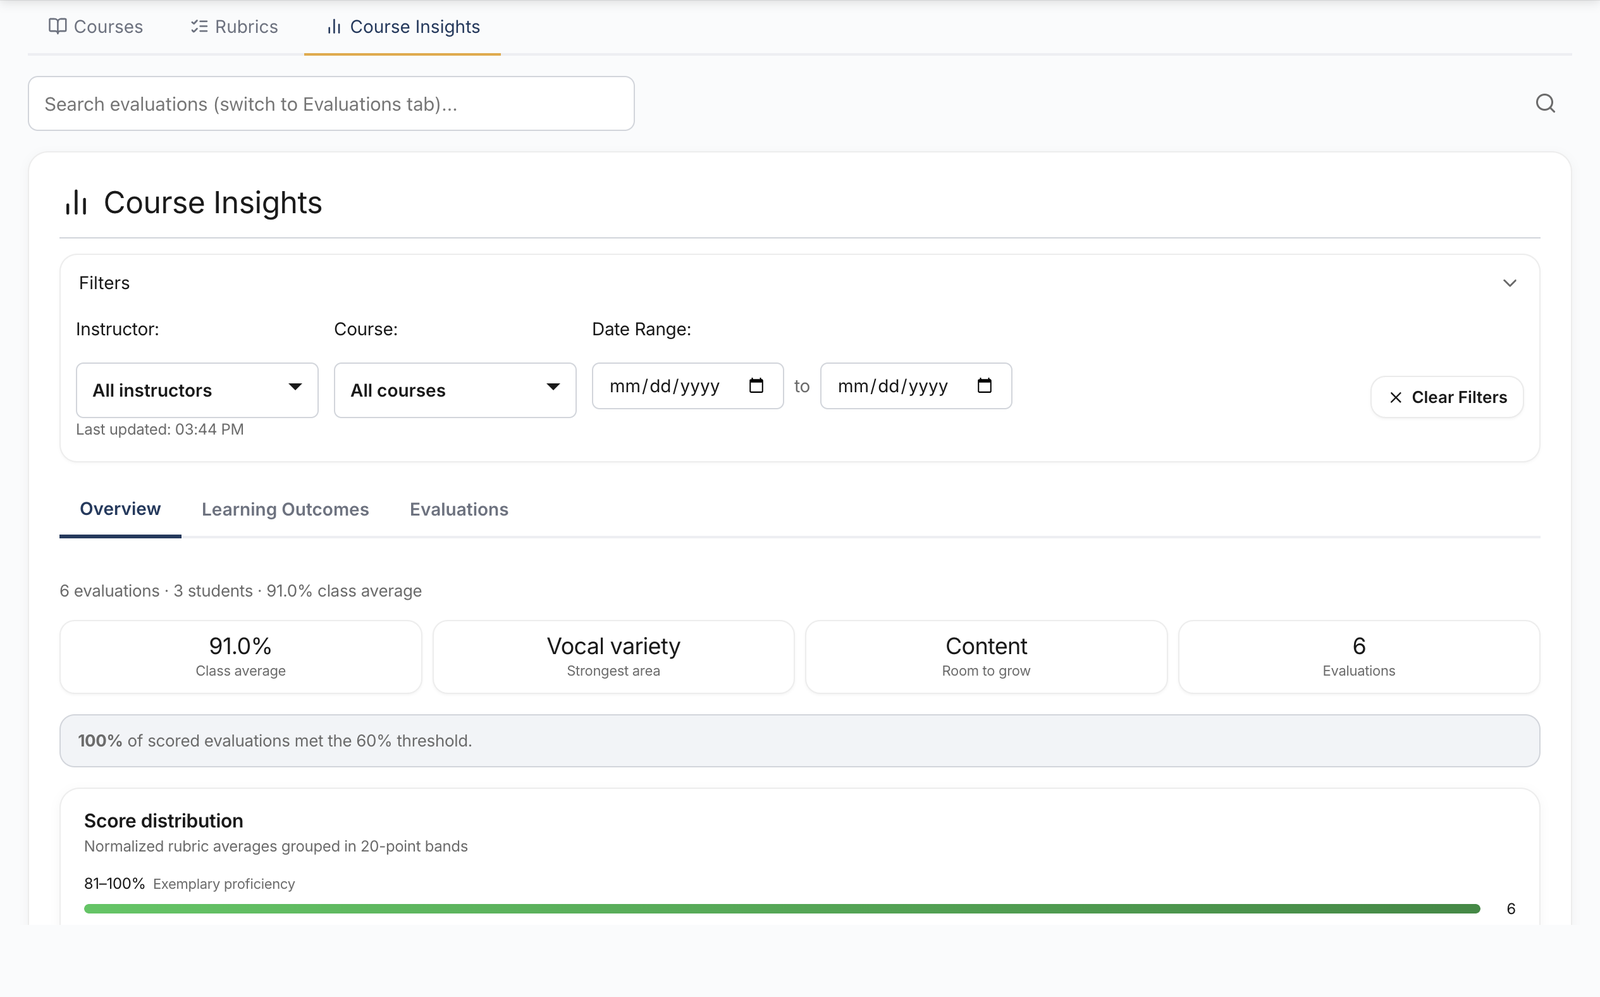The image size is (1600, 997).
Task: Click the Last updated: 03:44 PM text
Action: point(160,429)
